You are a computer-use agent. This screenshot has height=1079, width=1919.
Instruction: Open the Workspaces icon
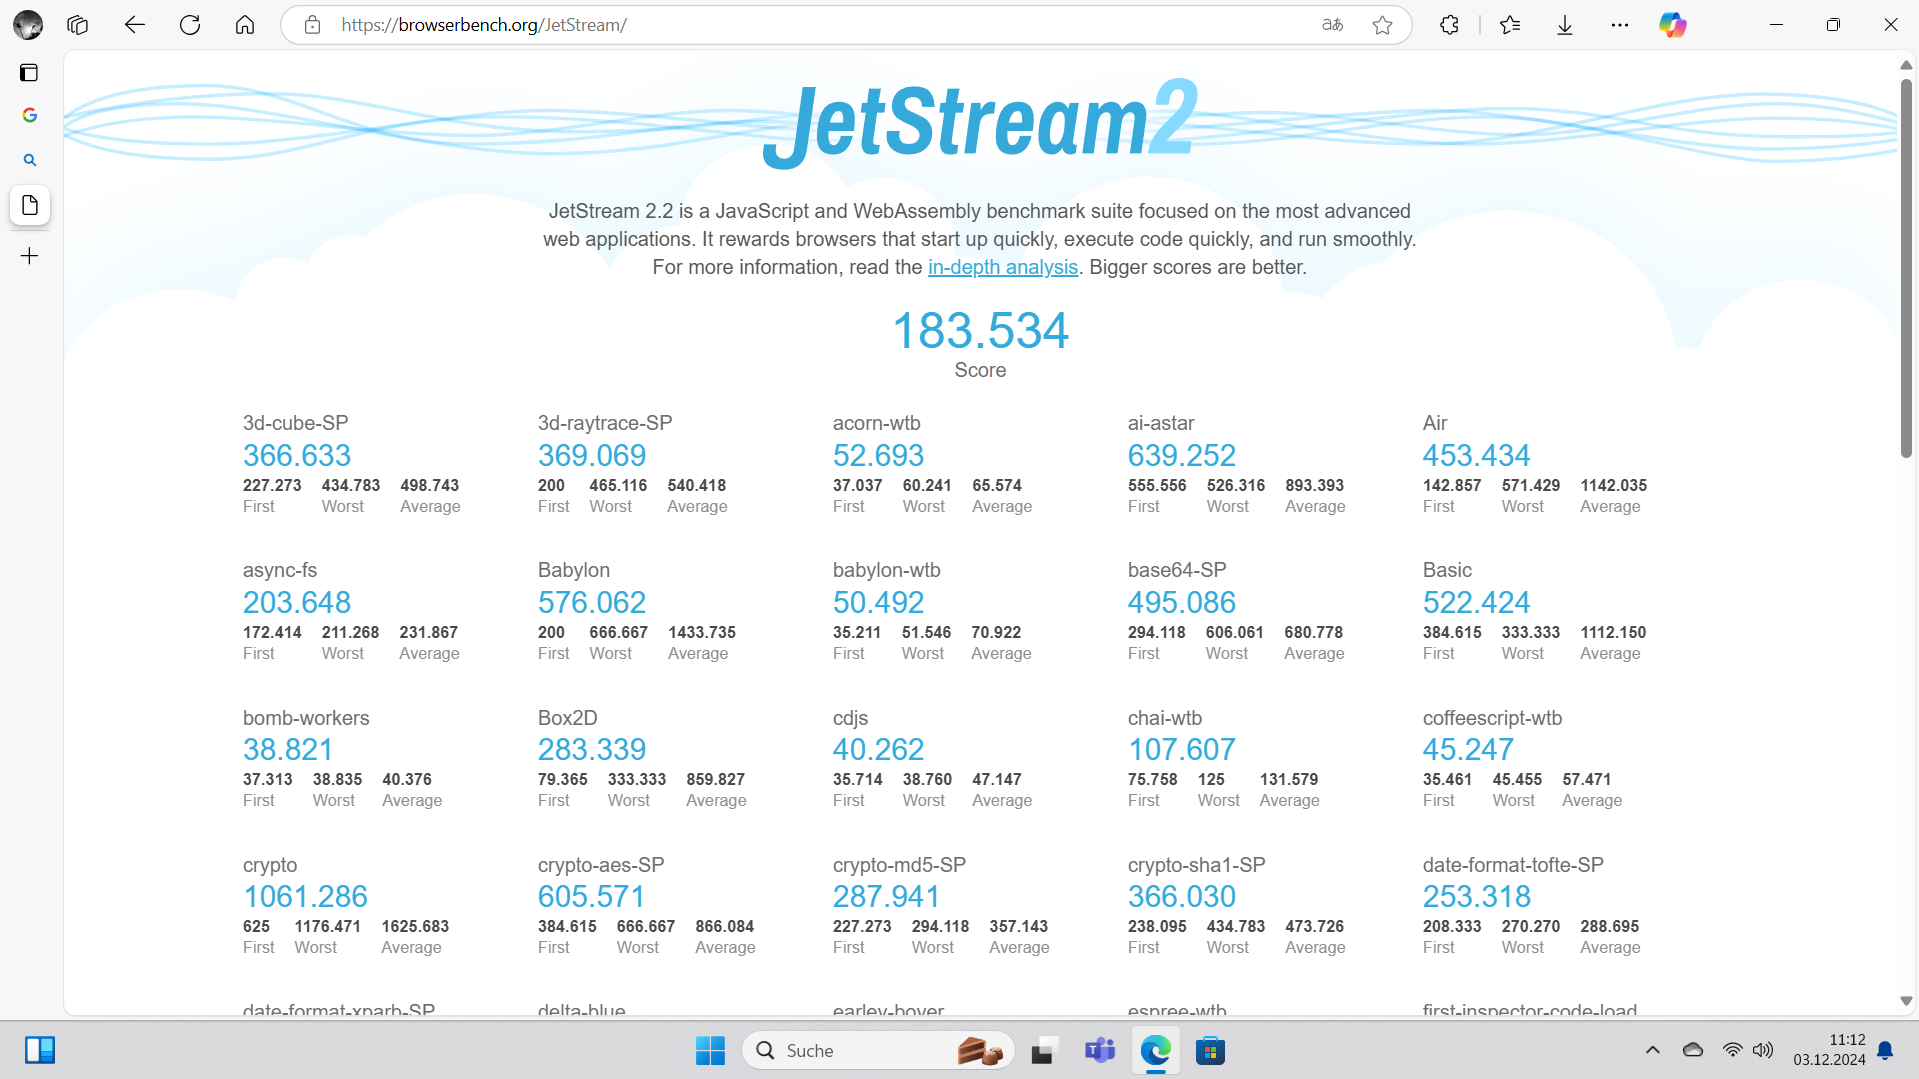(x=78, y=25)
